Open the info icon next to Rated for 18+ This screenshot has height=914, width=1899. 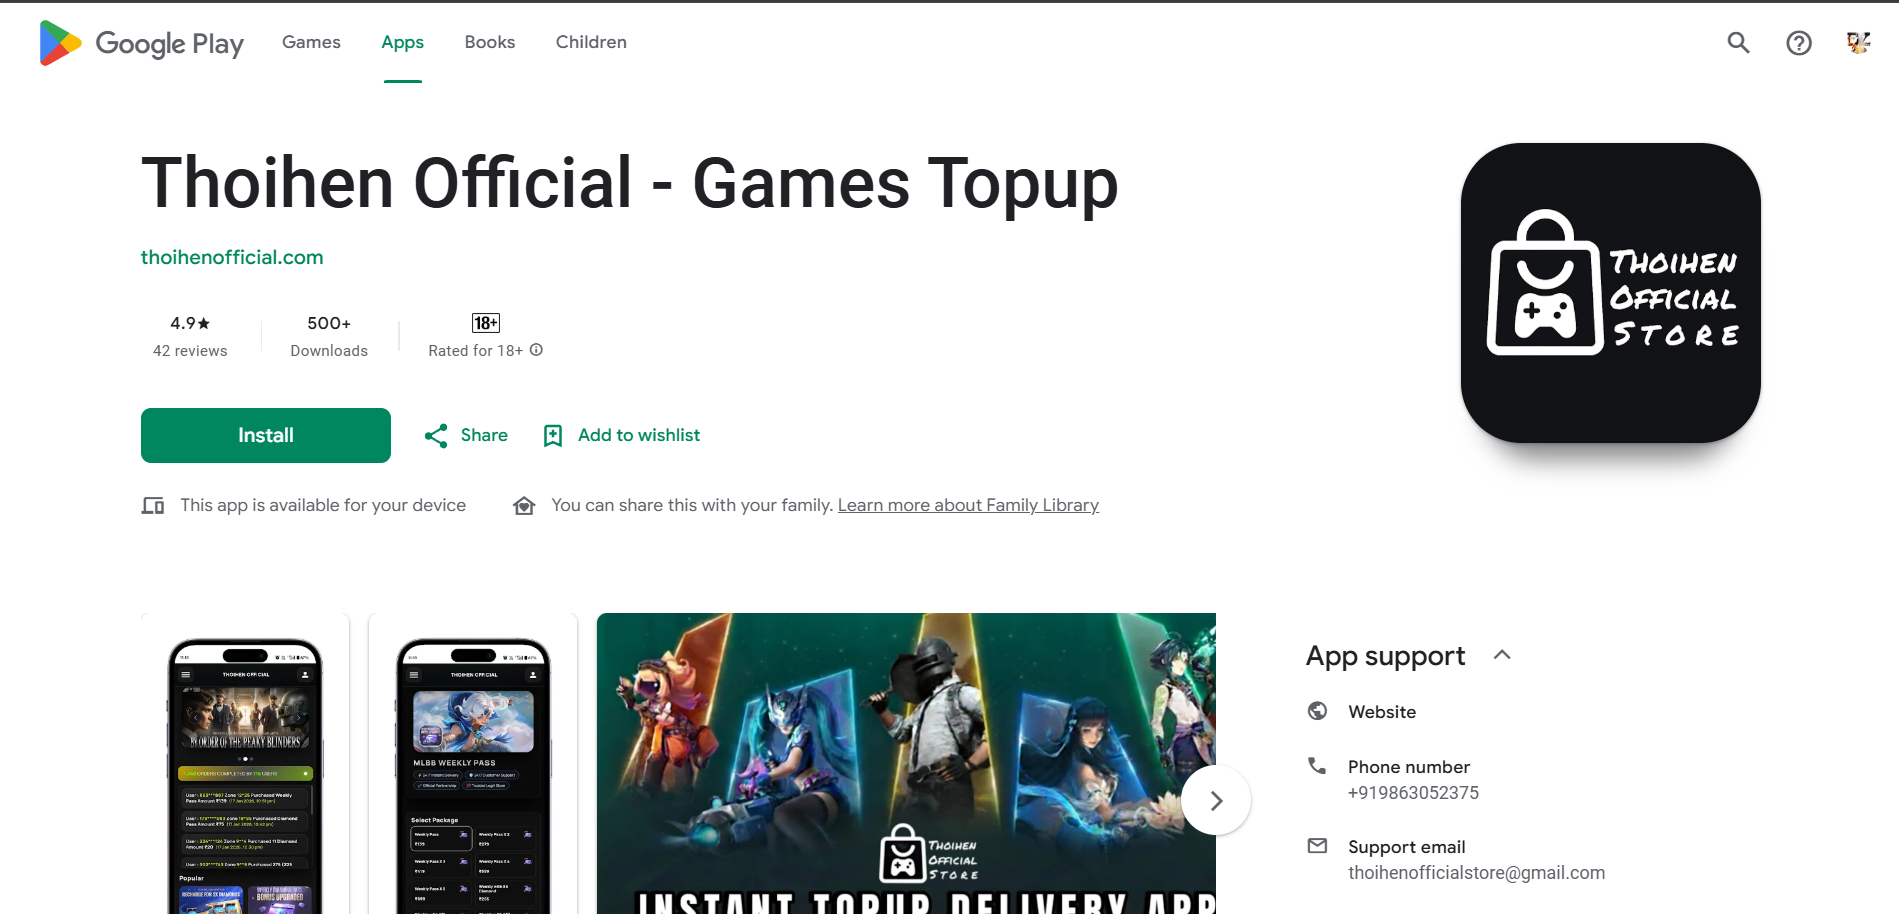536,349
